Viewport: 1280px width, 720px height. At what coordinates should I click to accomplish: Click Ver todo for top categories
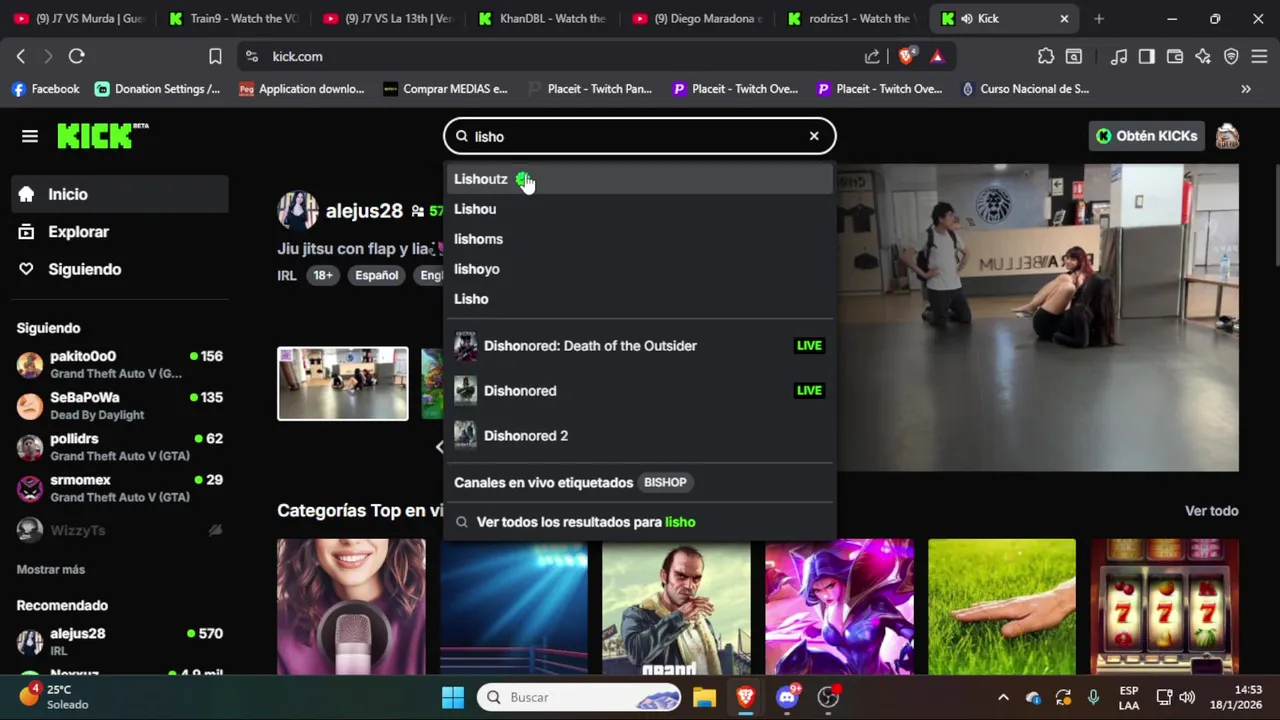[x=1211, y=511]
